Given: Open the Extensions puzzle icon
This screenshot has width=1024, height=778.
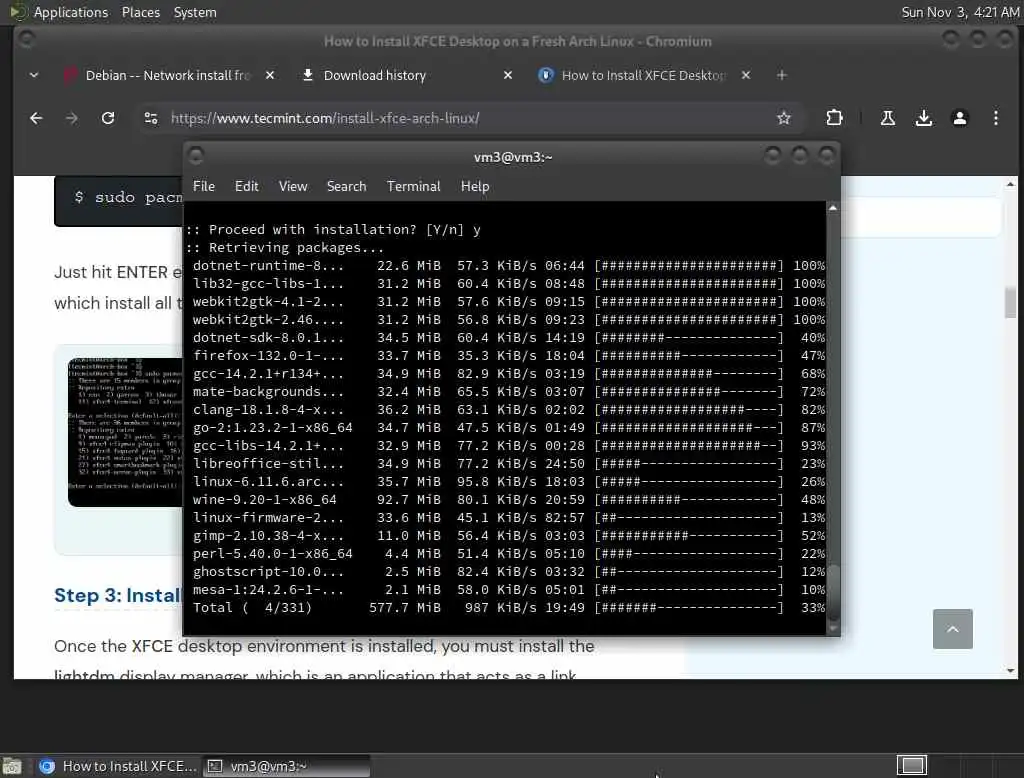Looking at the screenshot, I should click(834, 118).
